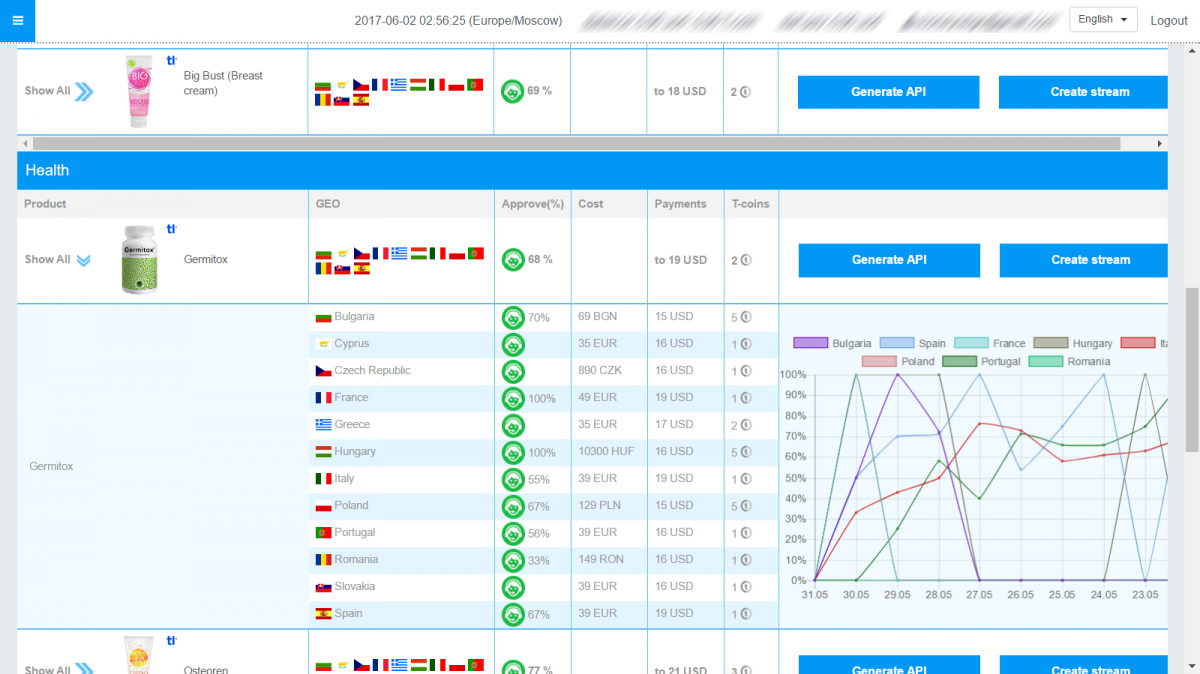The width and height of the screenshot is (1200, 674).
Task: Toggle Bulgaria series in chart legend
Action: (832, 343)
